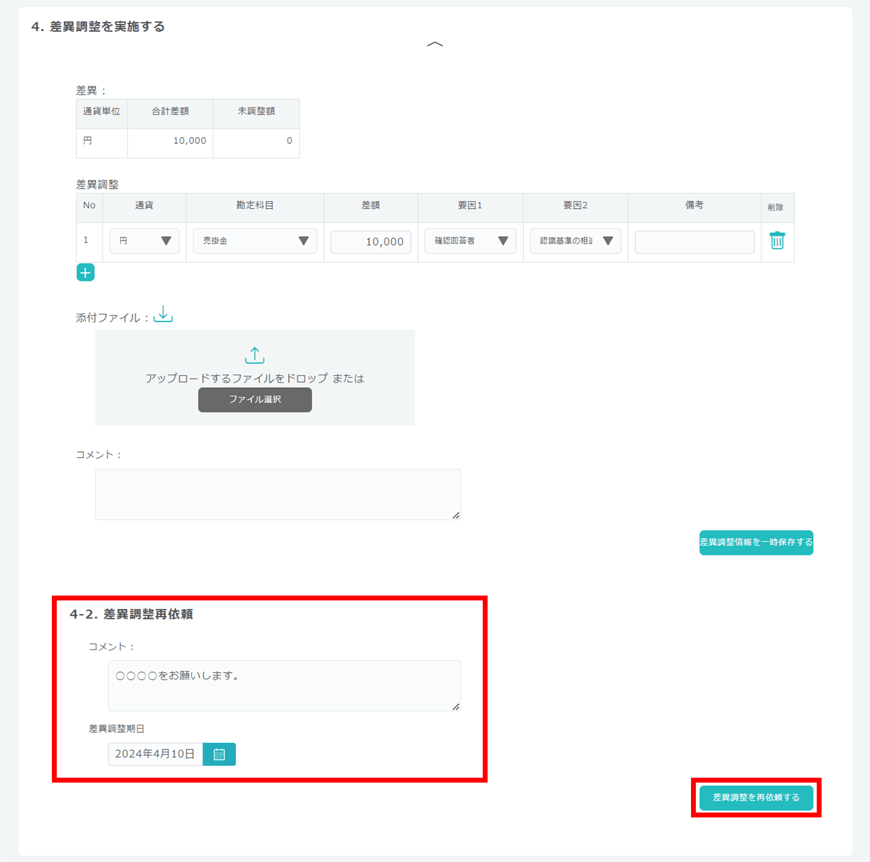The width and height of the screenshot is (870, 862).
Task: Collapse section 4 with the chevron arrow
Action: pyautogui.click(x=435, y=45)
